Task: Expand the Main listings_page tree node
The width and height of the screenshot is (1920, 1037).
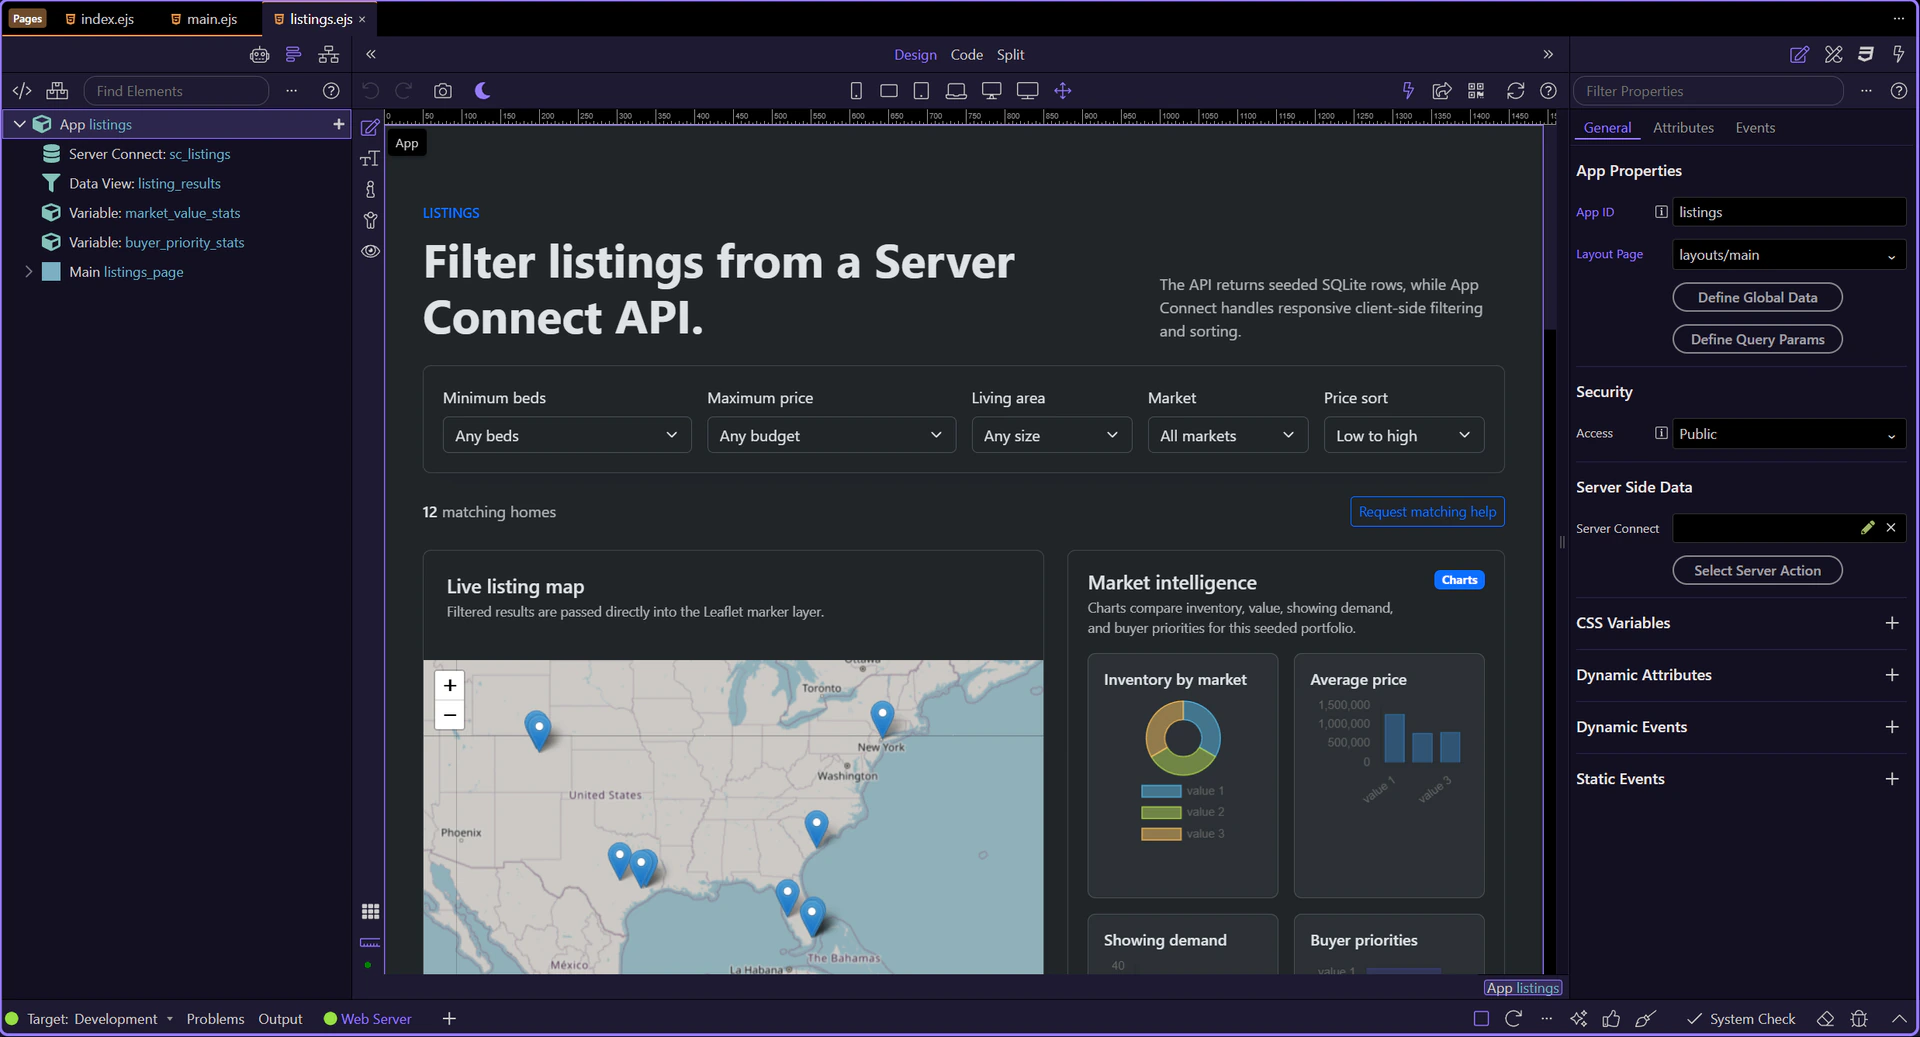Action: point(29,272)
